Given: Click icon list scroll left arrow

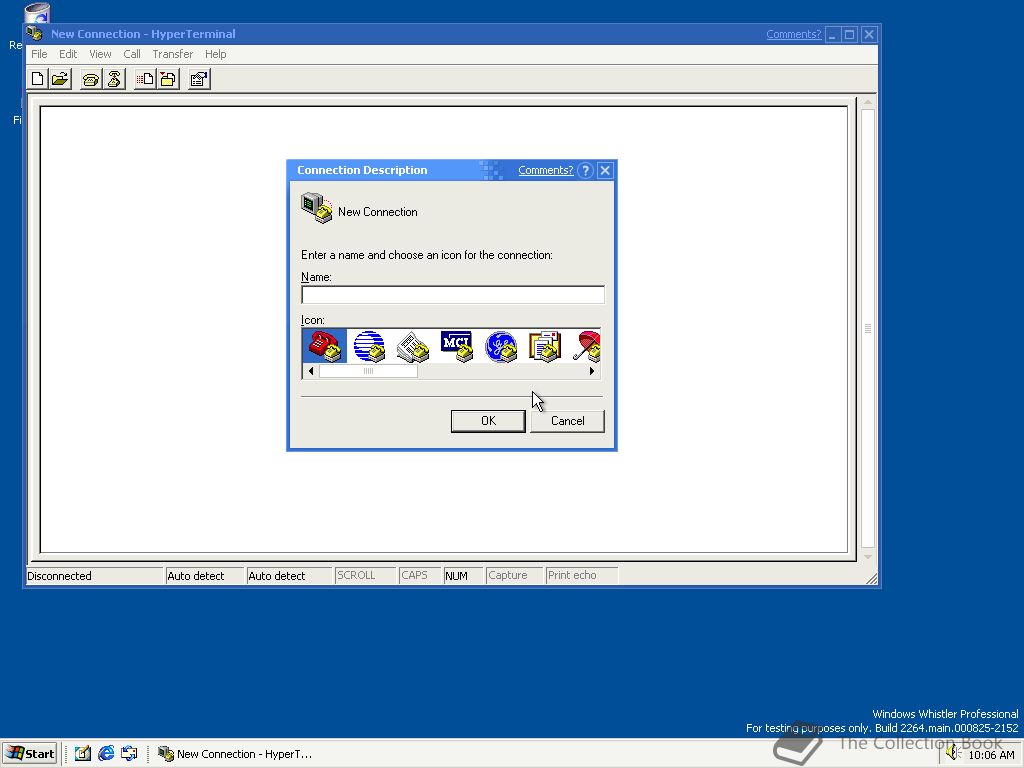Looking at the screenshot, I should [x=311, y=371].
